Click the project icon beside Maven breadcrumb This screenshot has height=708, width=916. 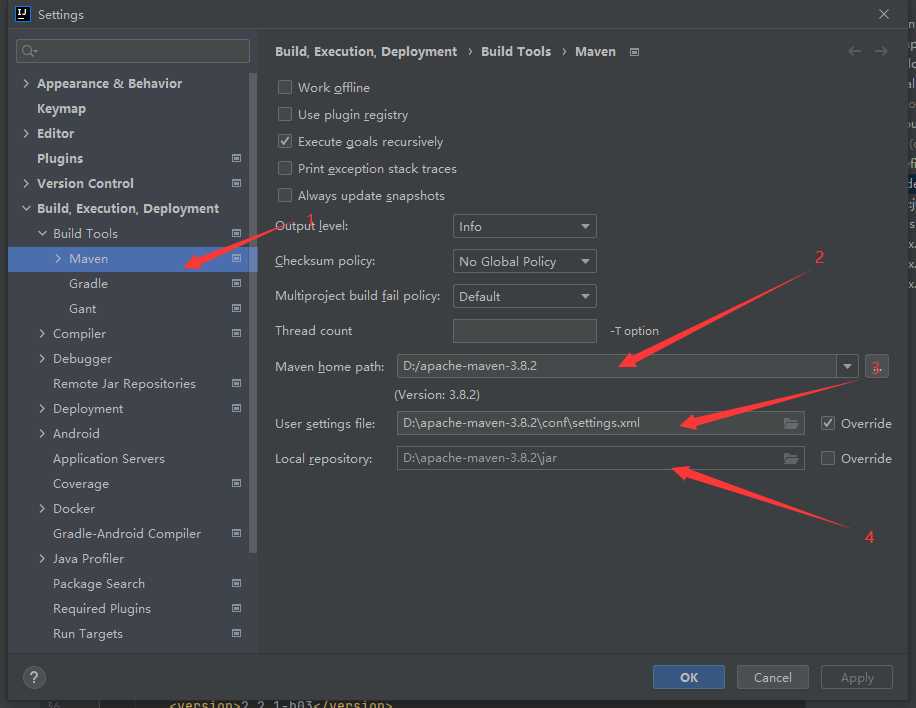click(634, 52)
